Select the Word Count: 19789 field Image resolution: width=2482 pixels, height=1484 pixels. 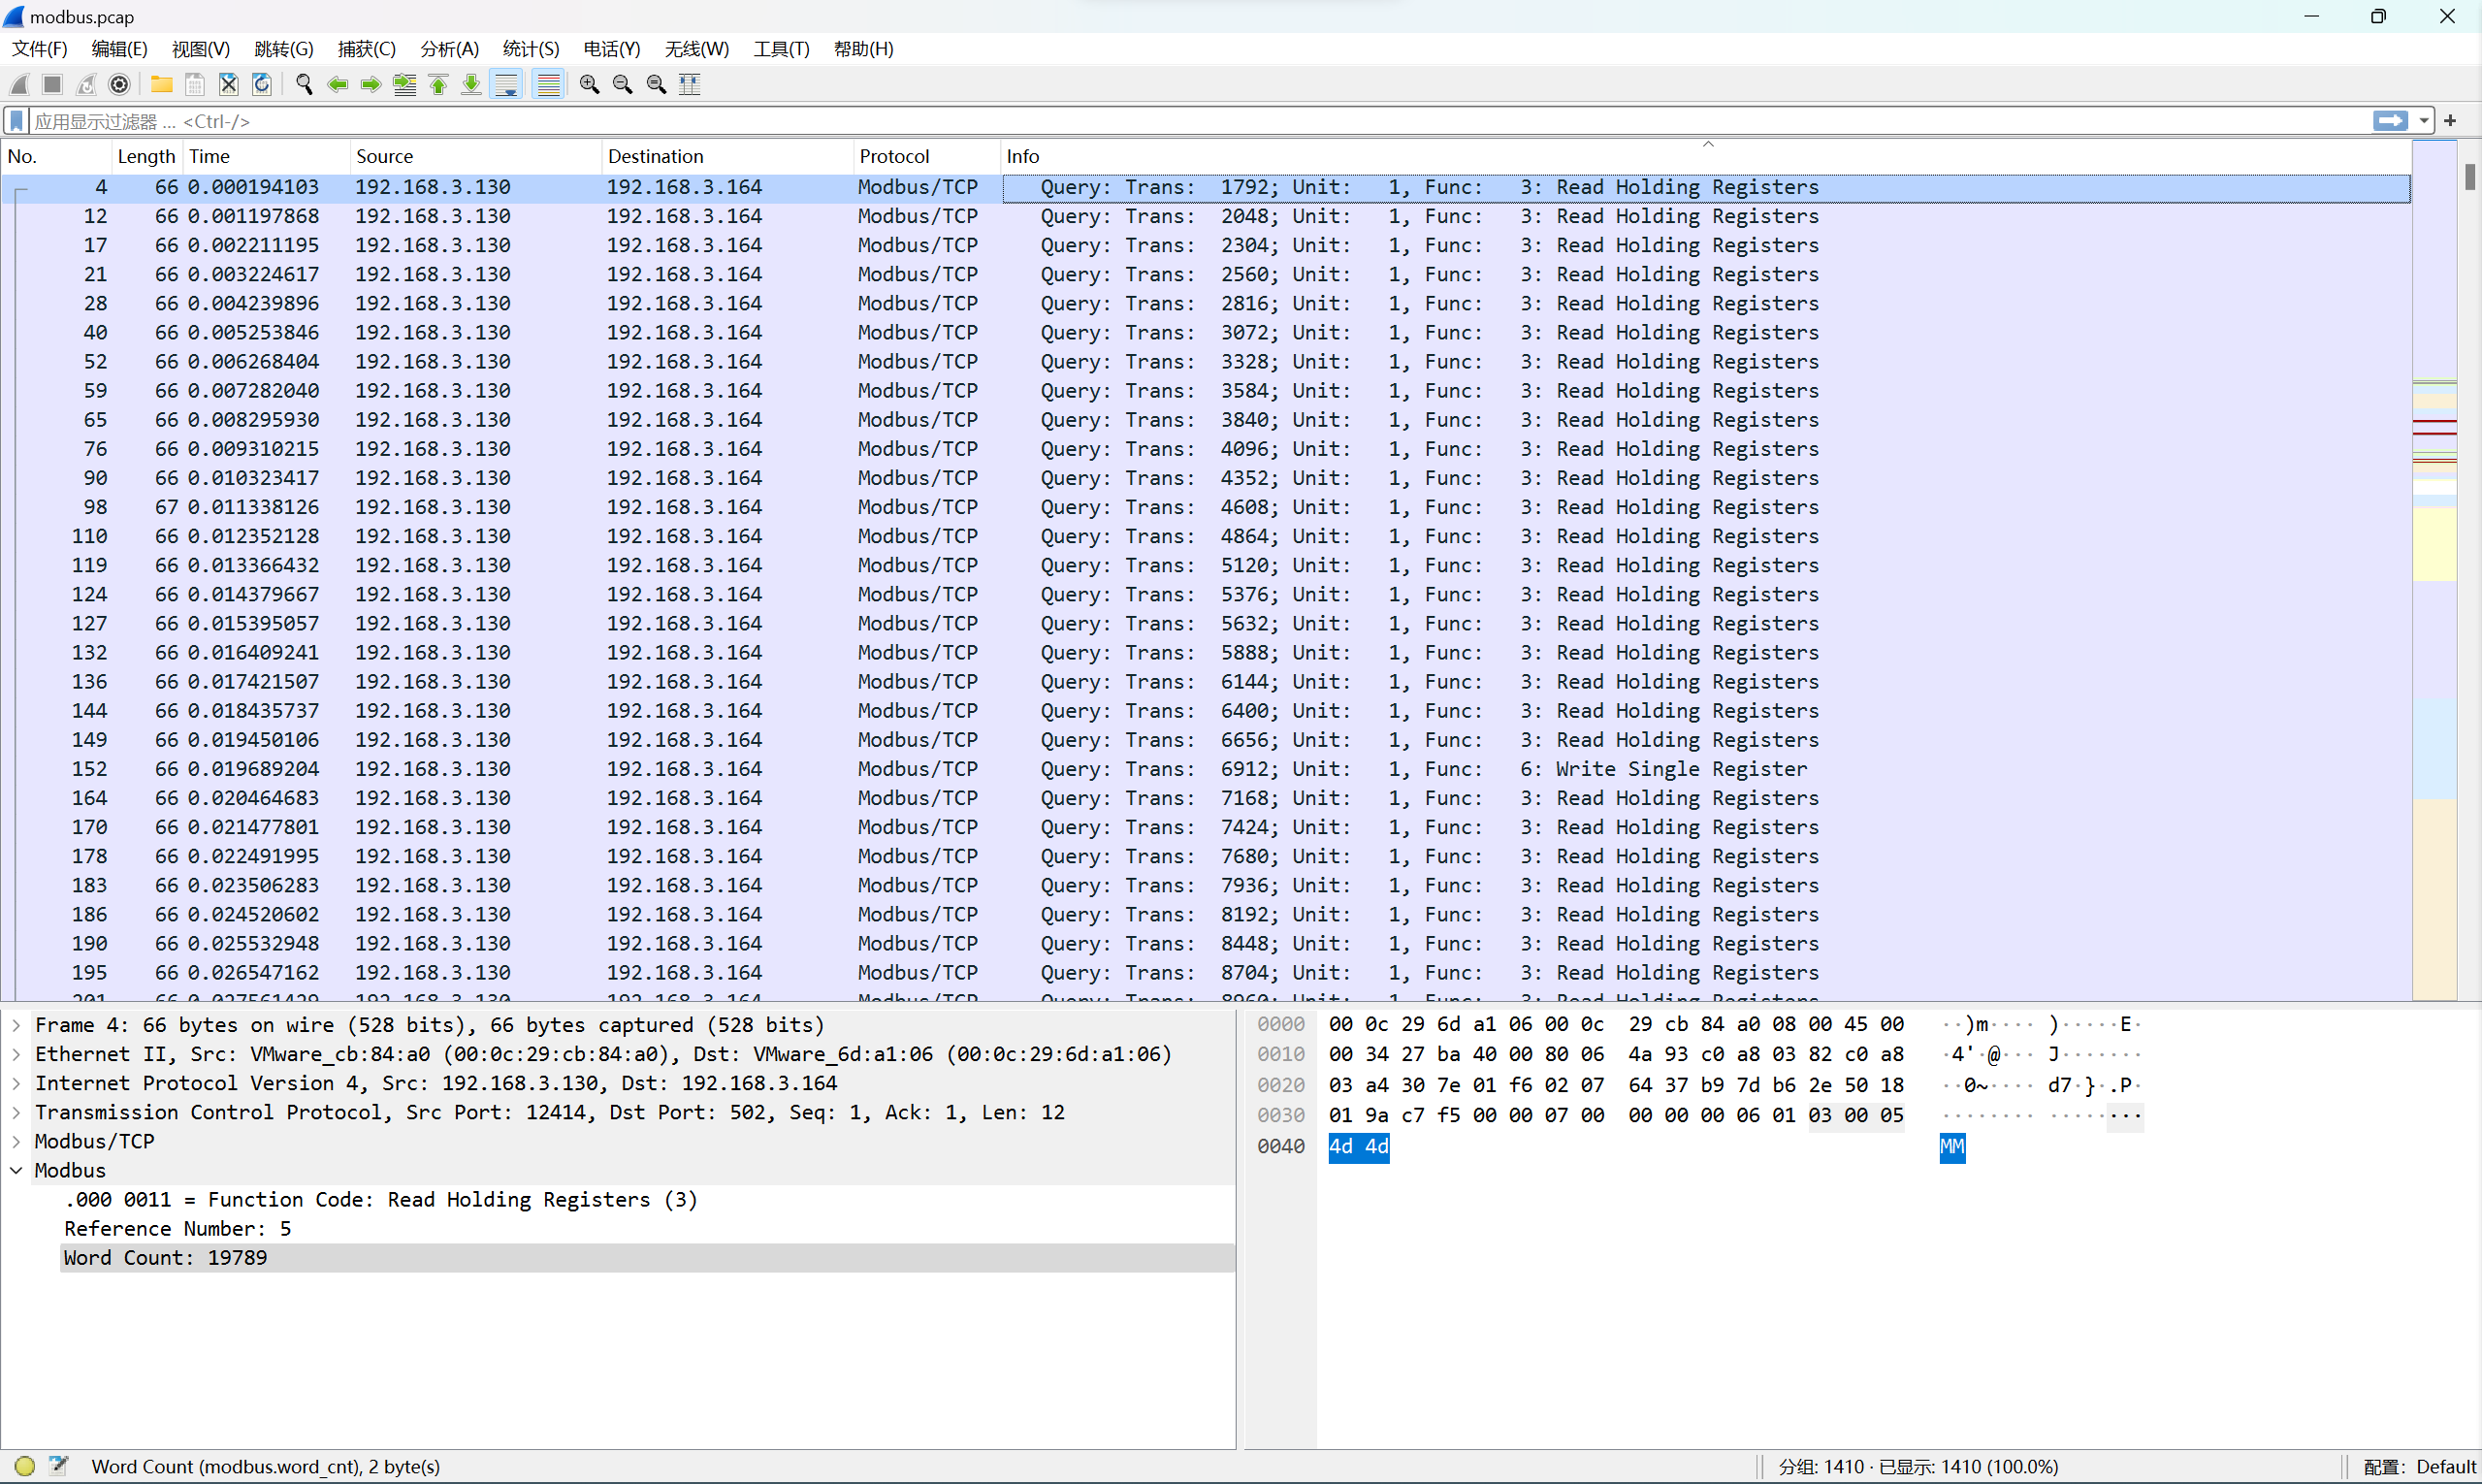coord(648,1258)
